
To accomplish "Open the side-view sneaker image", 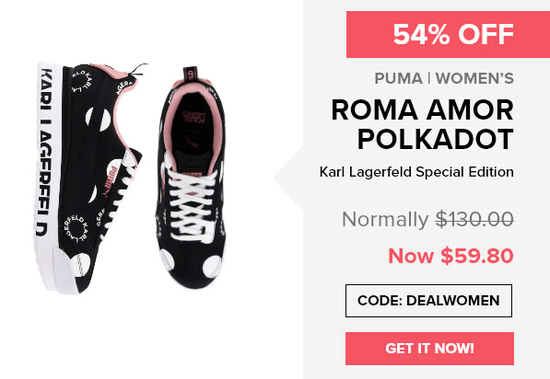I will pyautogui.click(x=89, y=177).
